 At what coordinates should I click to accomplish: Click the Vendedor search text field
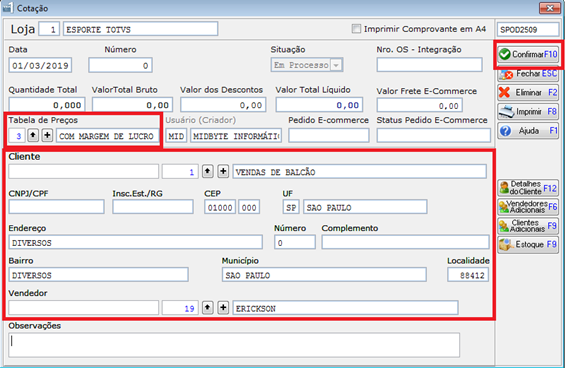tap(84, 308)
